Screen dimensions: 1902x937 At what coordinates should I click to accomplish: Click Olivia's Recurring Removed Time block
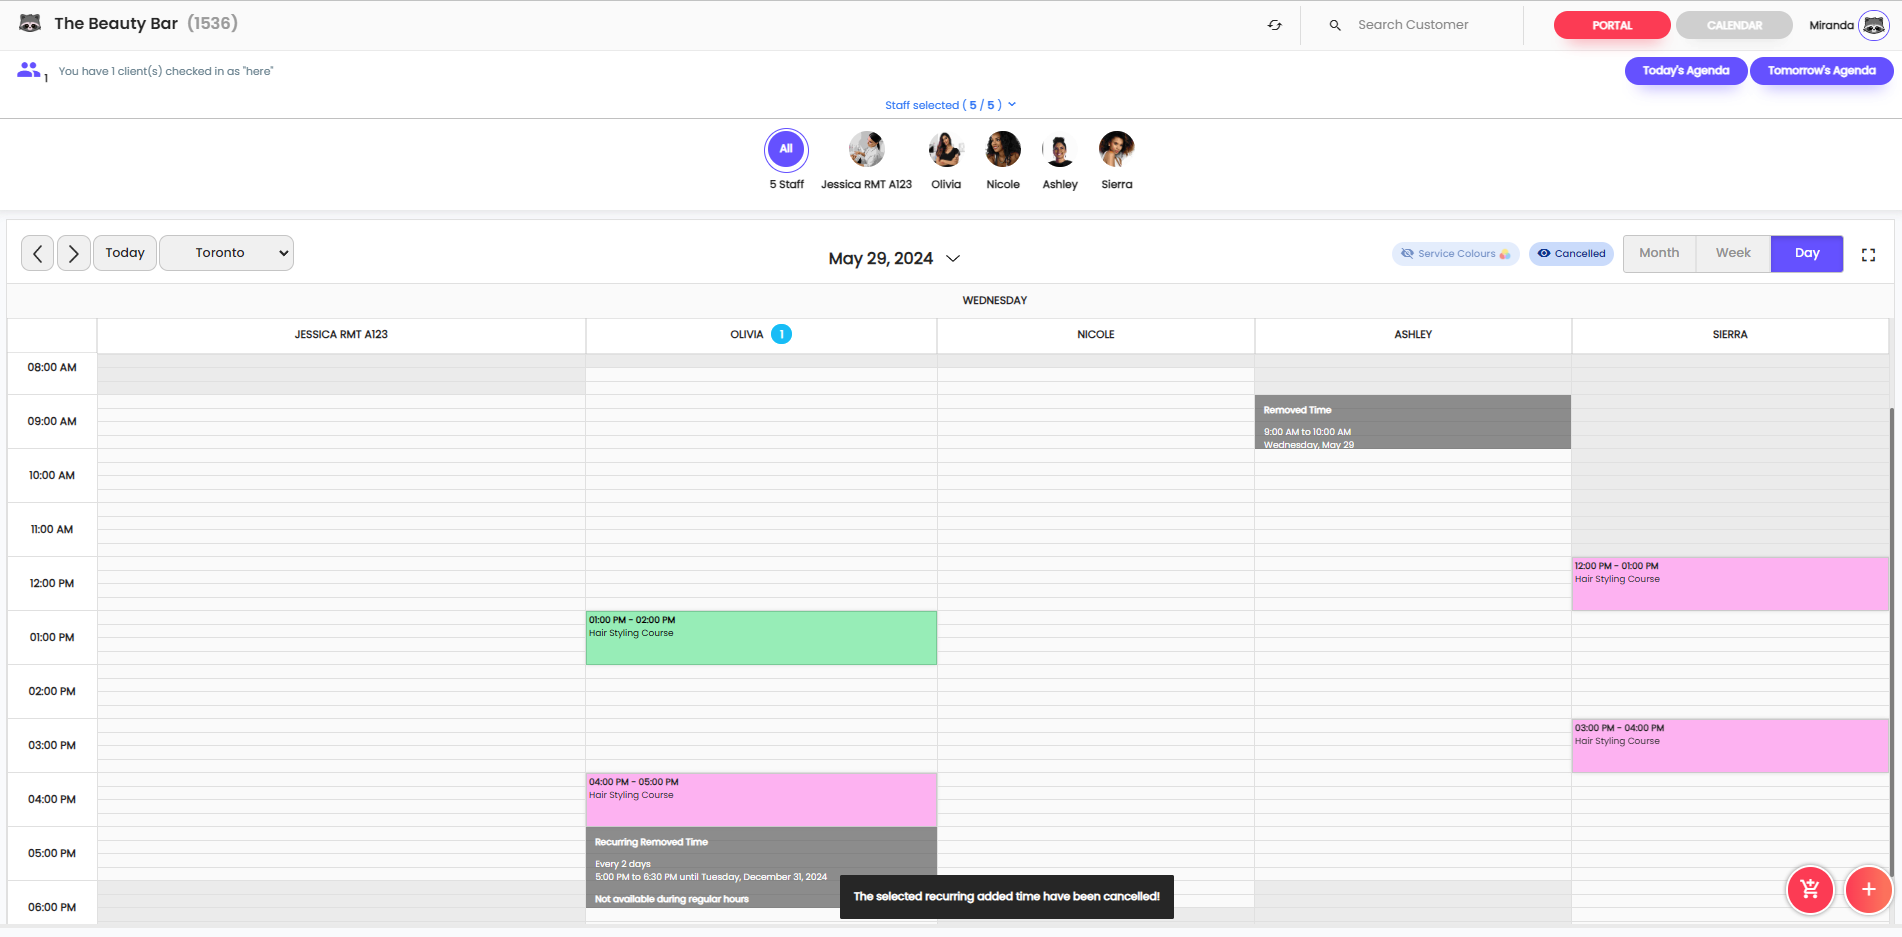(x=761, y=867)
